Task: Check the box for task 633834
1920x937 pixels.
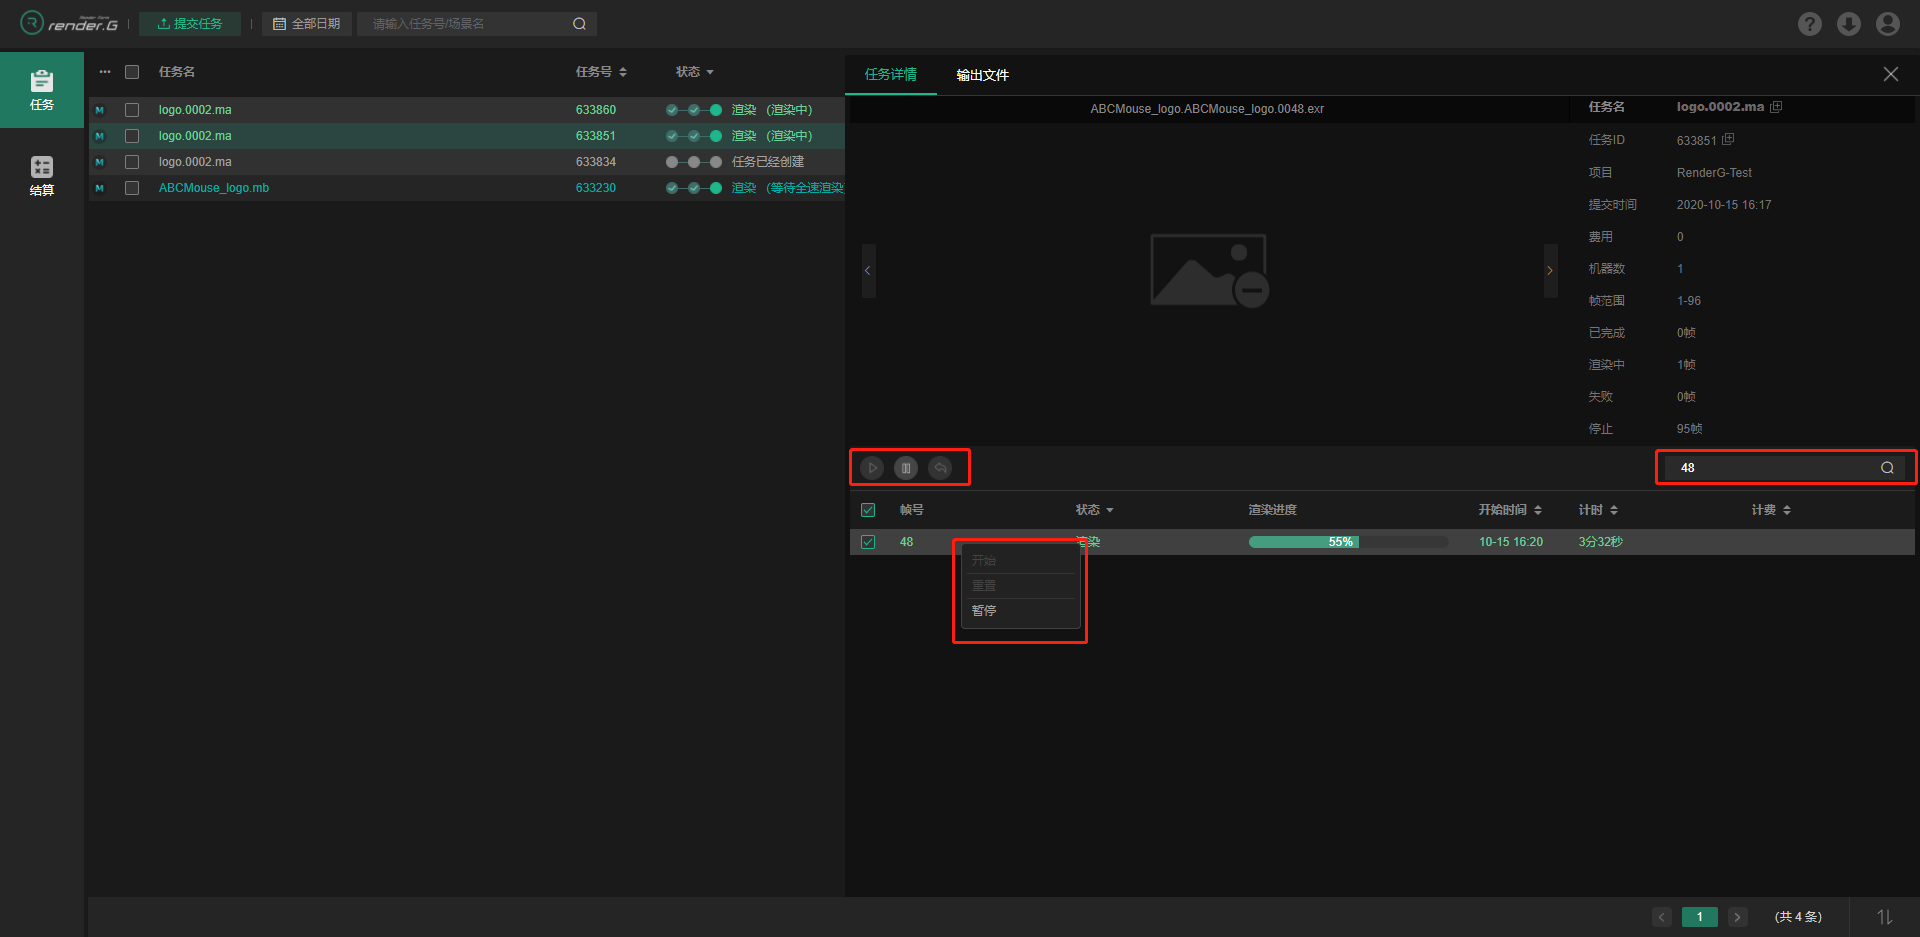Action: [x=132, y=162]
